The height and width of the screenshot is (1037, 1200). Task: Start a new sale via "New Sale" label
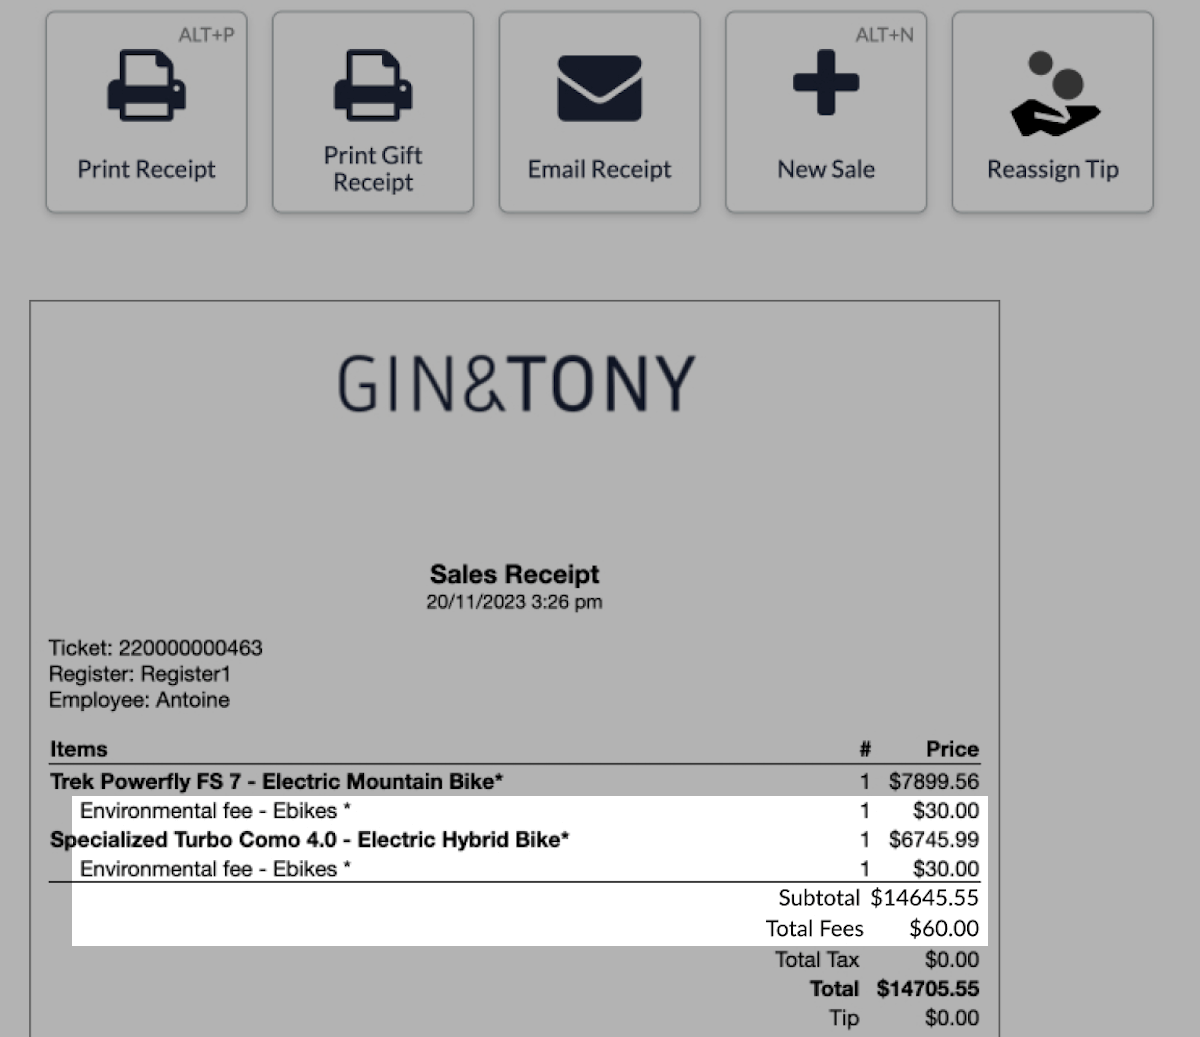826,169
